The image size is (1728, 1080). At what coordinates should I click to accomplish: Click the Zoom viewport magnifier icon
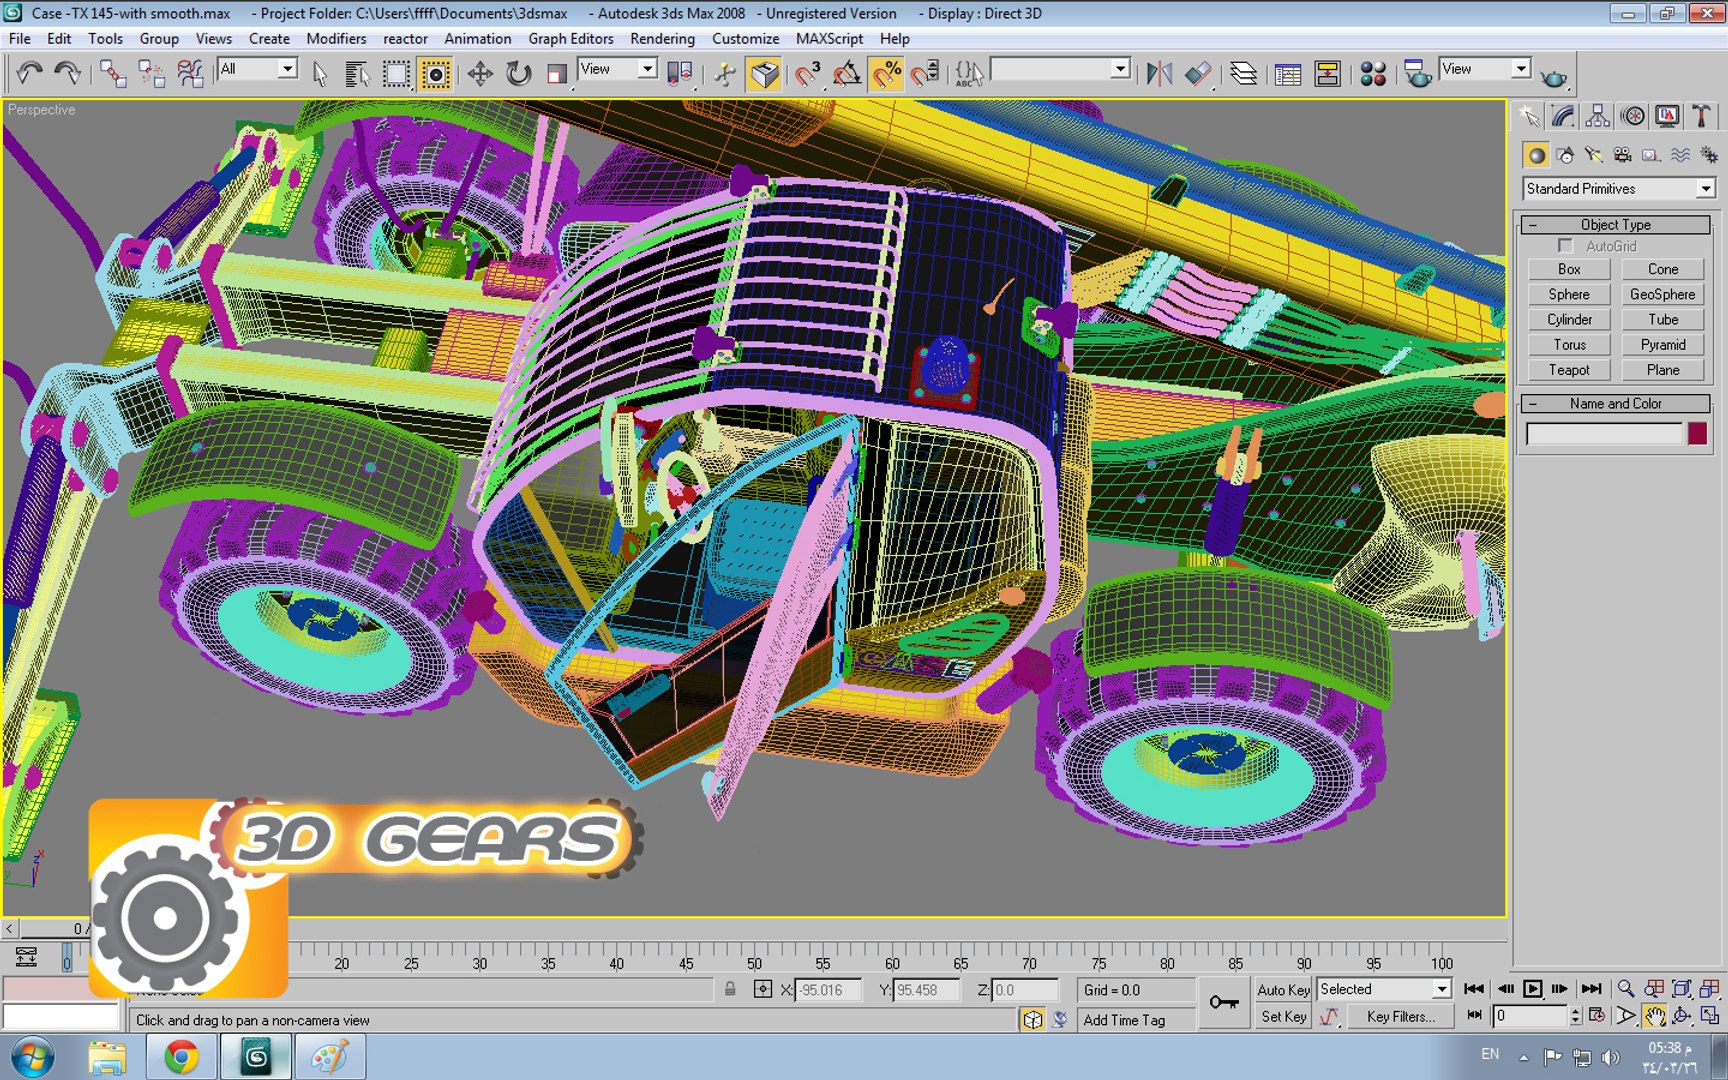(x=1626, y=989)
